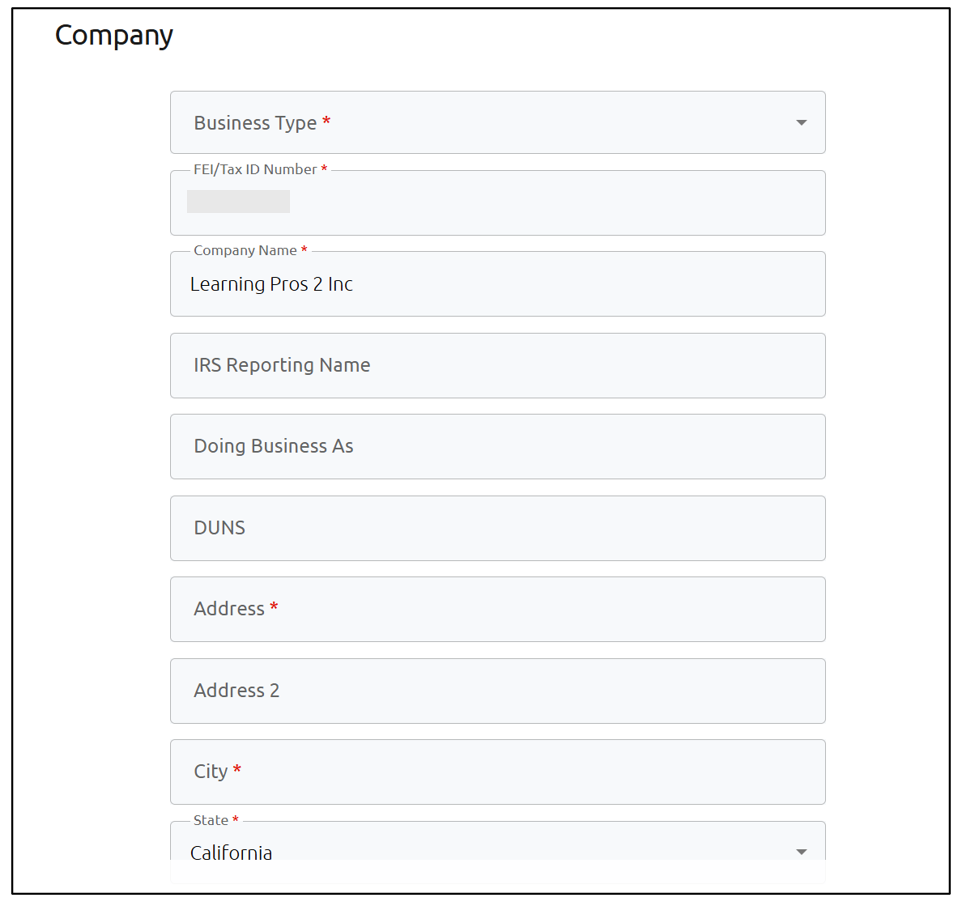The width and height of the screenshot is (970, 904).
Task: Click the "Learning Pros 2 Inc" text
Action: click(271, 285)
